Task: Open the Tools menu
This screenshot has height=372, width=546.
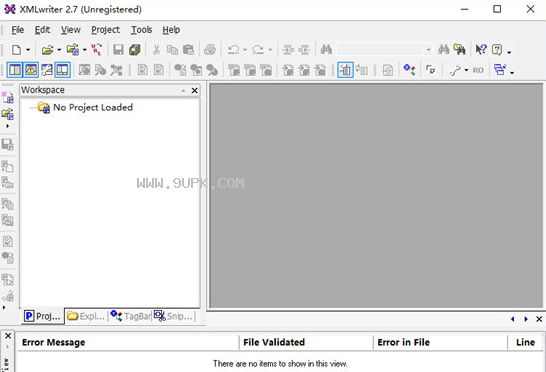Action: pos(141,30)
